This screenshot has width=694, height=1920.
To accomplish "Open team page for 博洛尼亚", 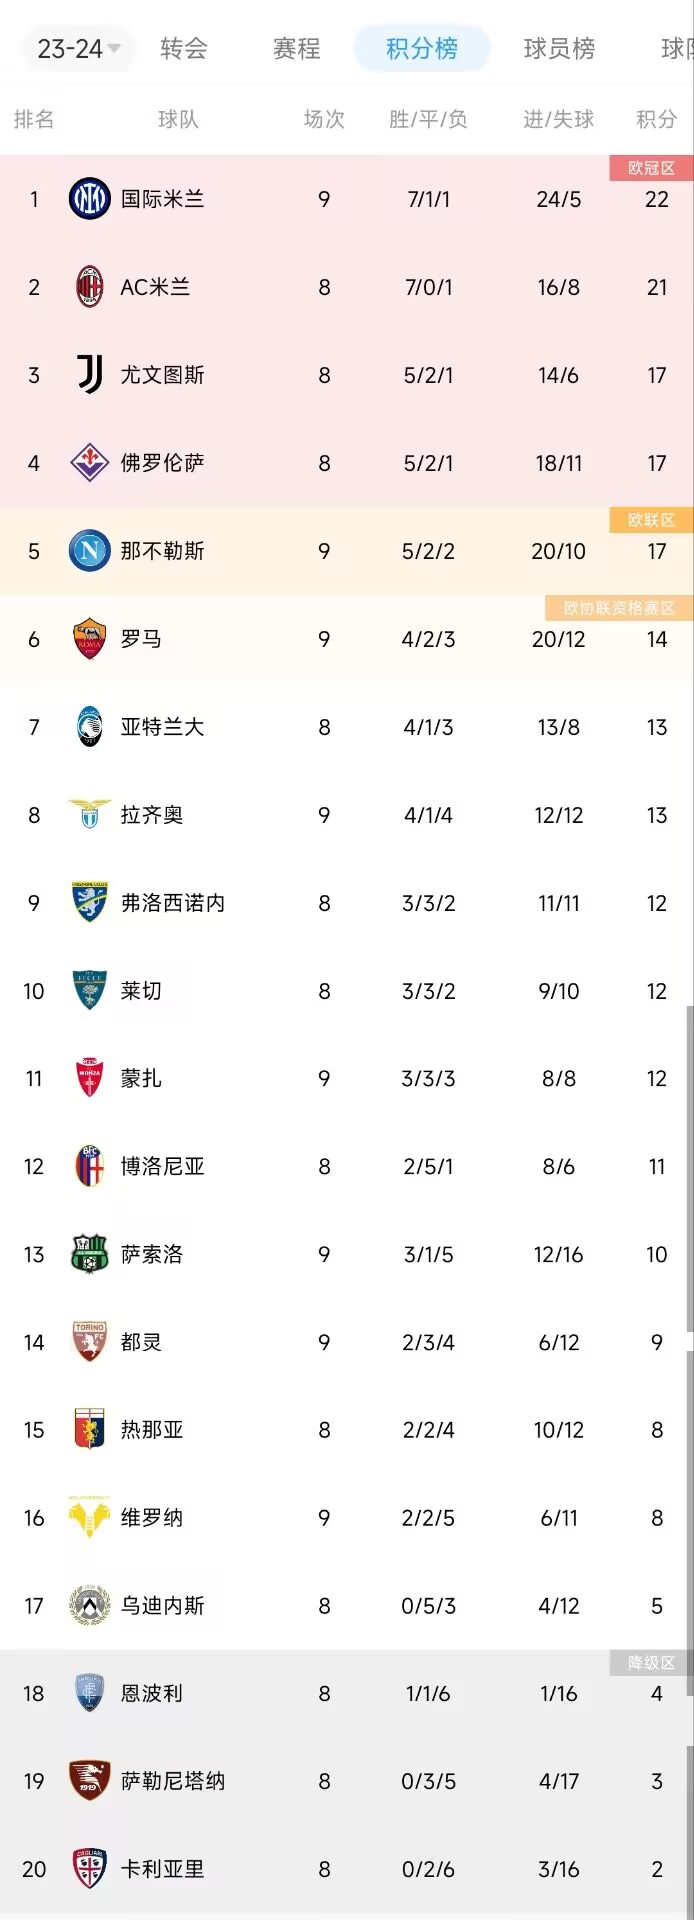I will [162, 1166].
